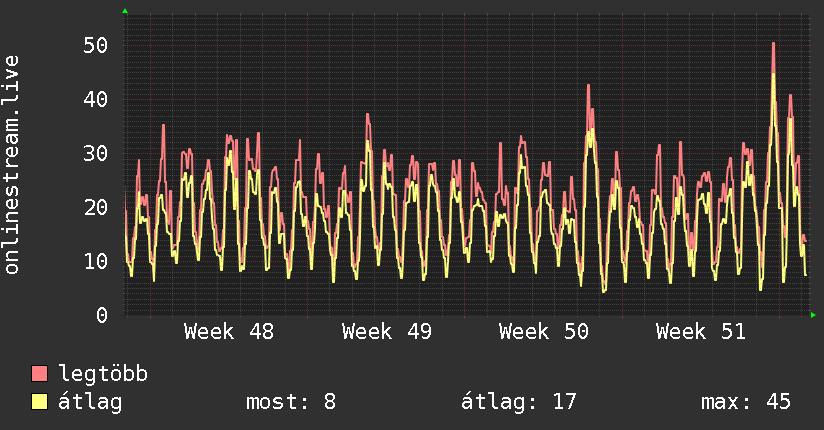The height and width of the screenshot is (430, 824).
Task: Click the 30 y-axis value
Action: click(96, 153)
